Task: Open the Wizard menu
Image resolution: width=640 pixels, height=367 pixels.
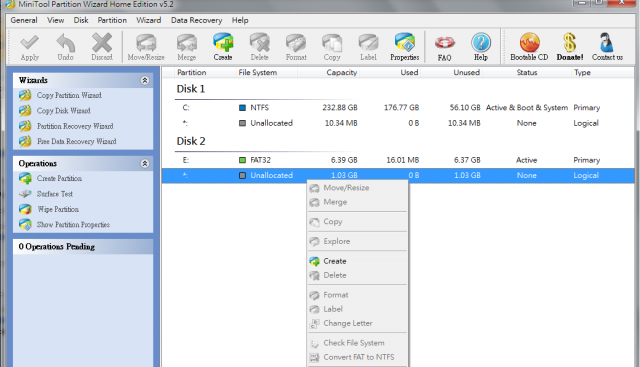Action: pyautogui.click(x=149, y=20)
